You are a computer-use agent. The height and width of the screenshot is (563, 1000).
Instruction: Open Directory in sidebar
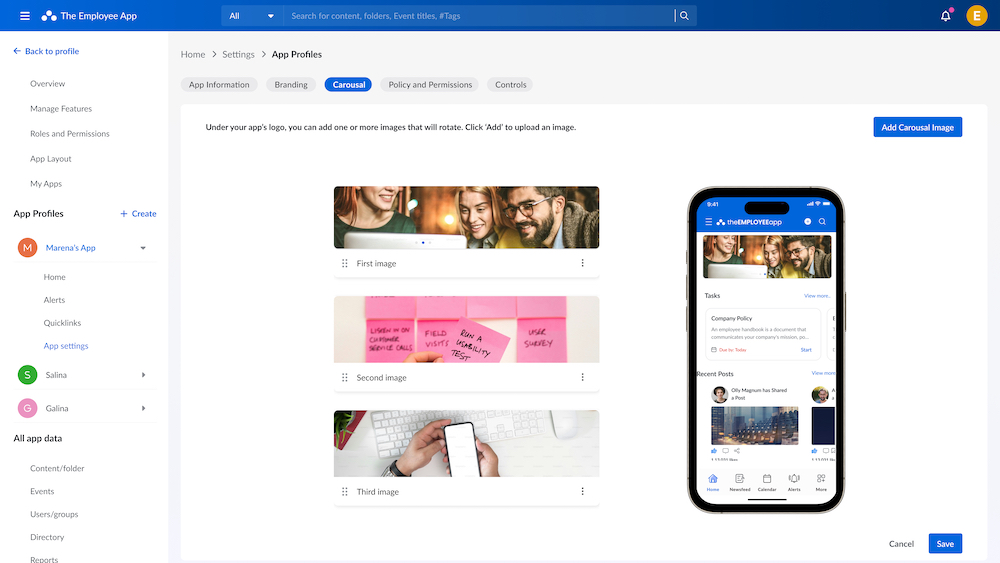pos(47,537)
